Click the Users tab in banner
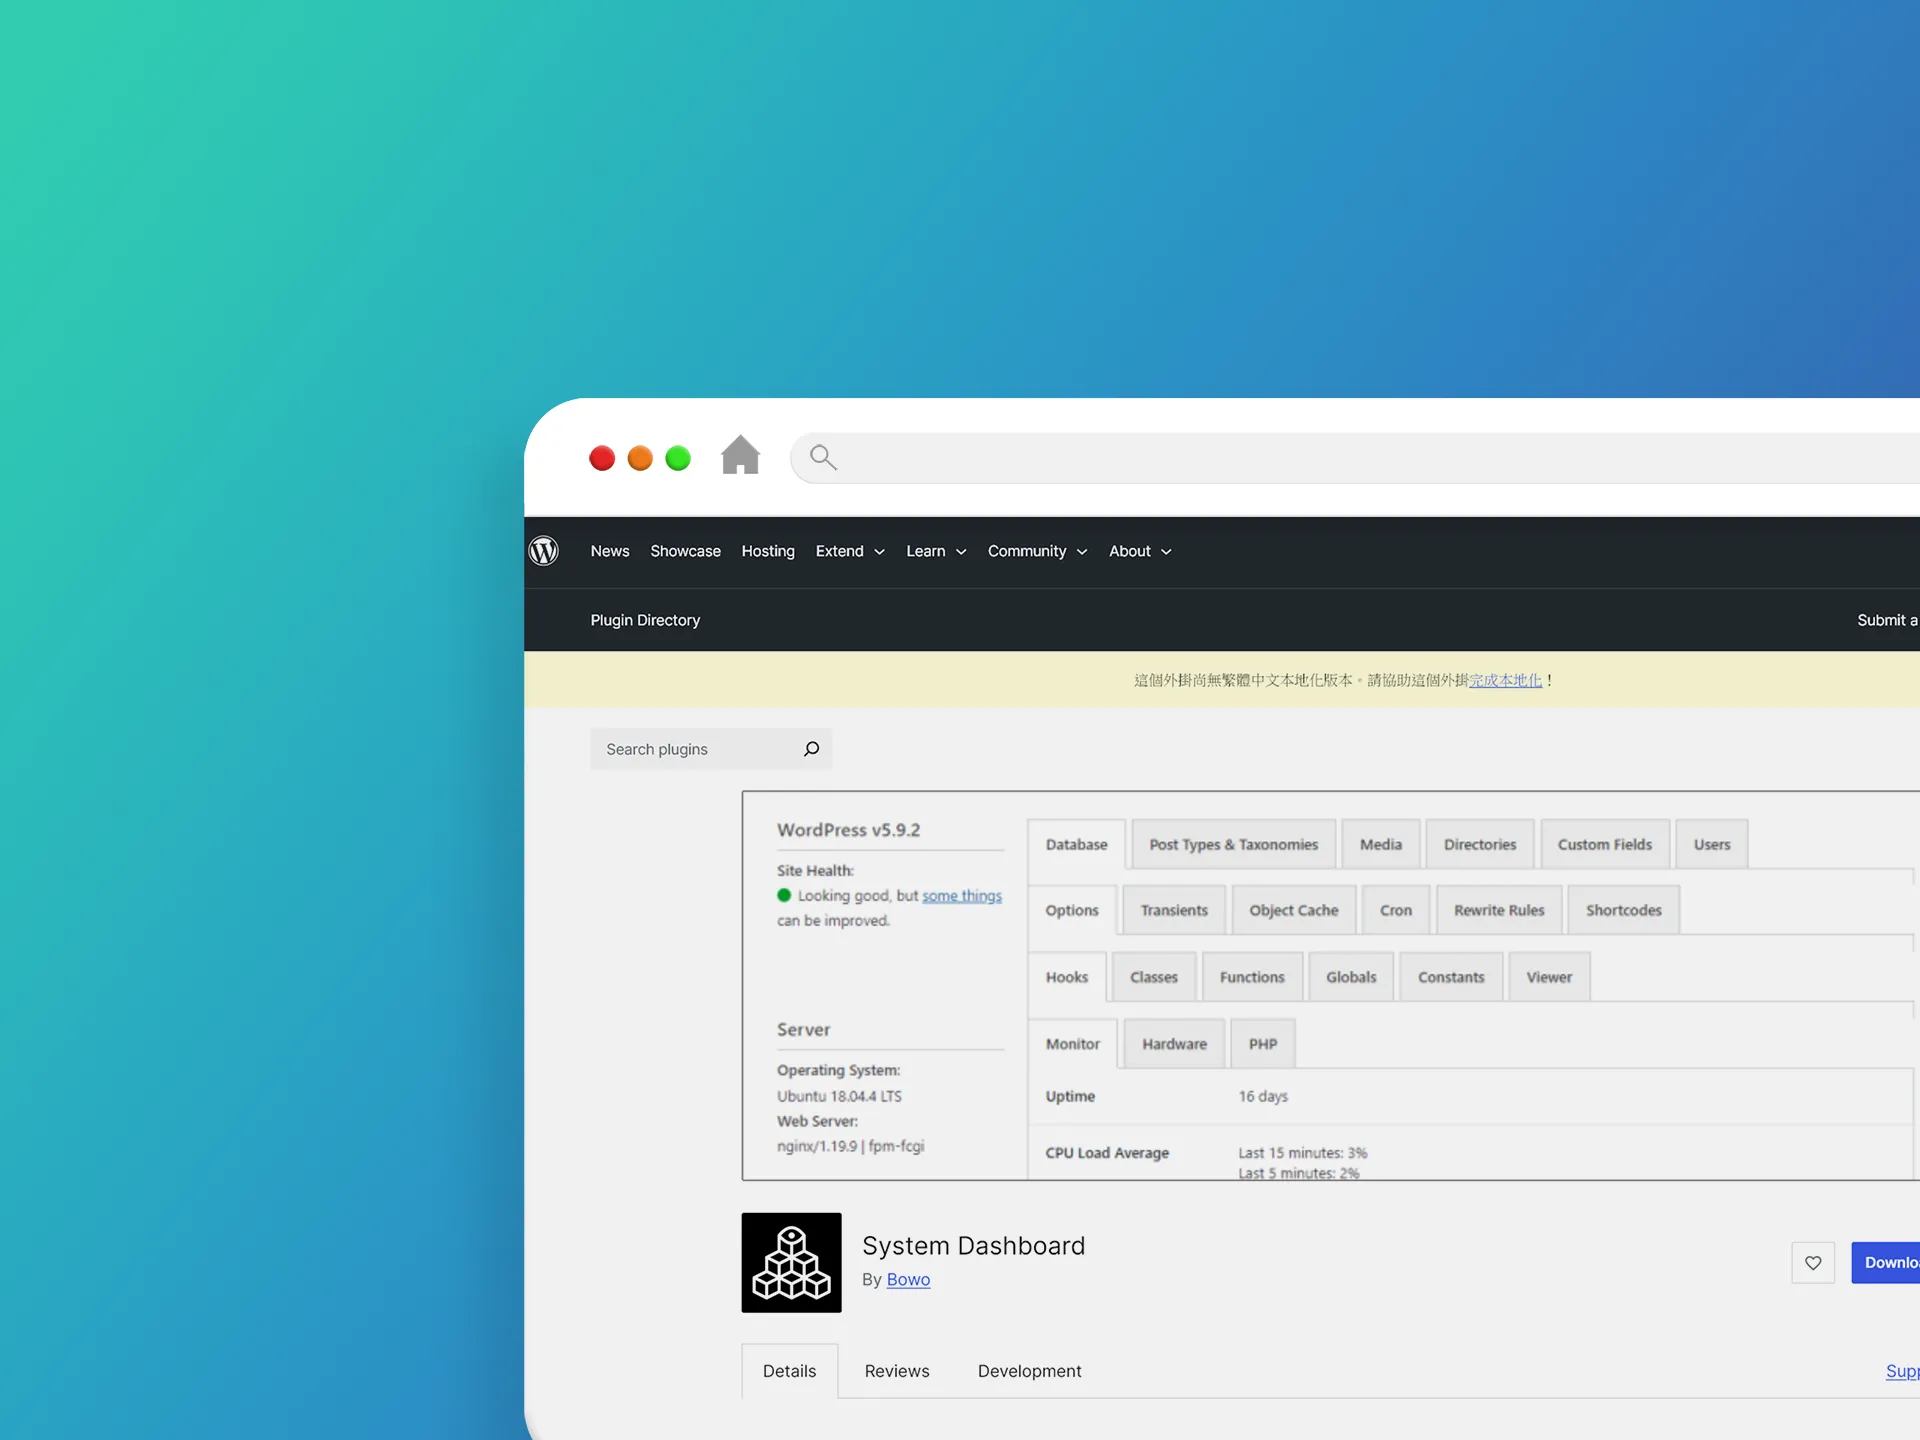 1712,845
